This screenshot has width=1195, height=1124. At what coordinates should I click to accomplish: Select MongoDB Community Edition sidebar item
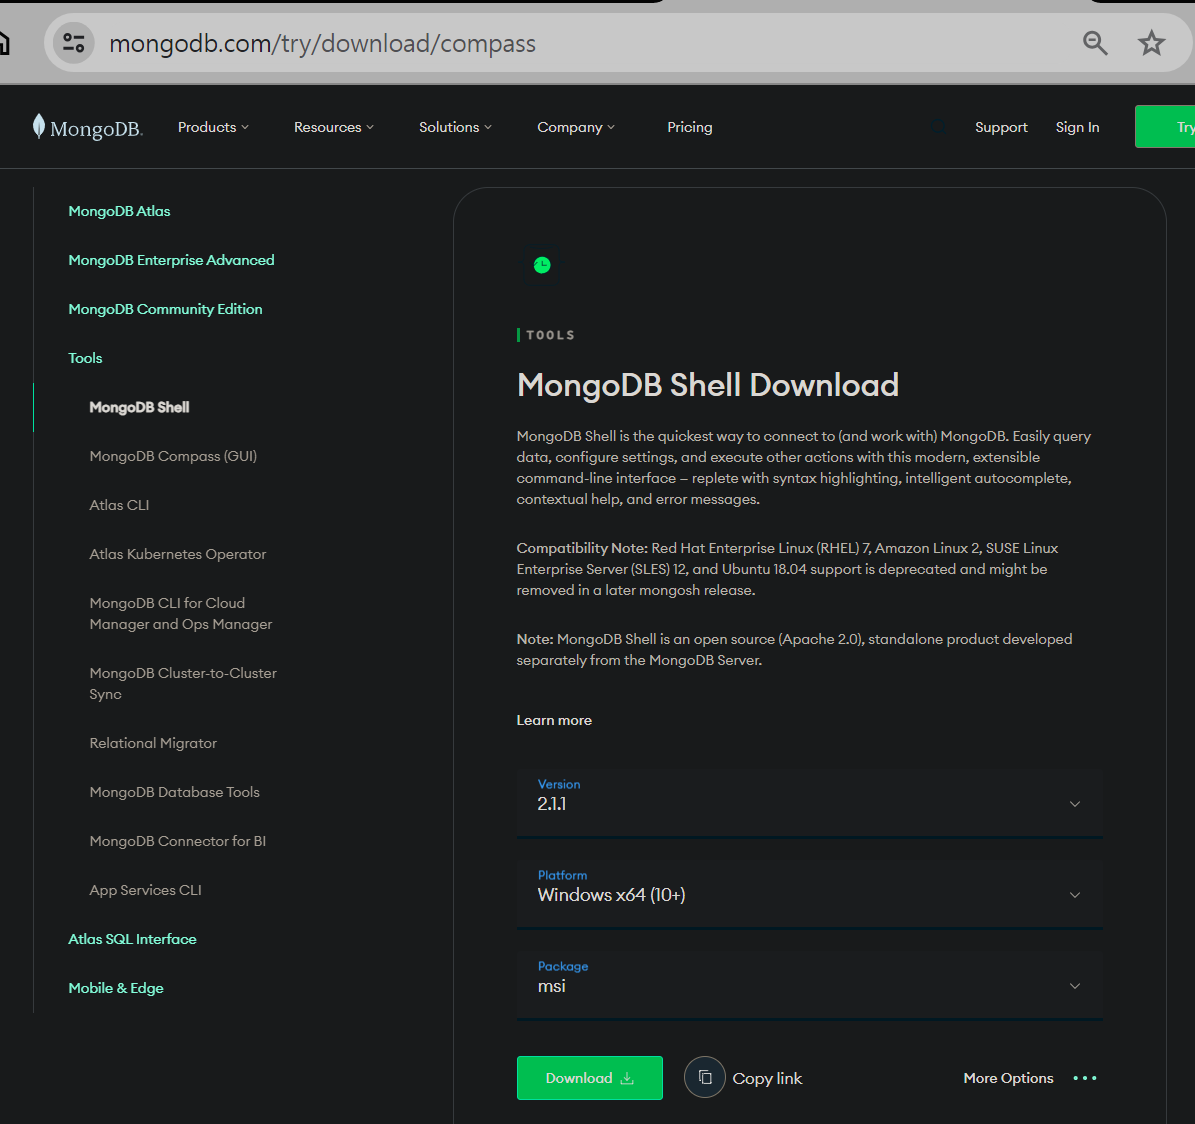pos(165,309)
